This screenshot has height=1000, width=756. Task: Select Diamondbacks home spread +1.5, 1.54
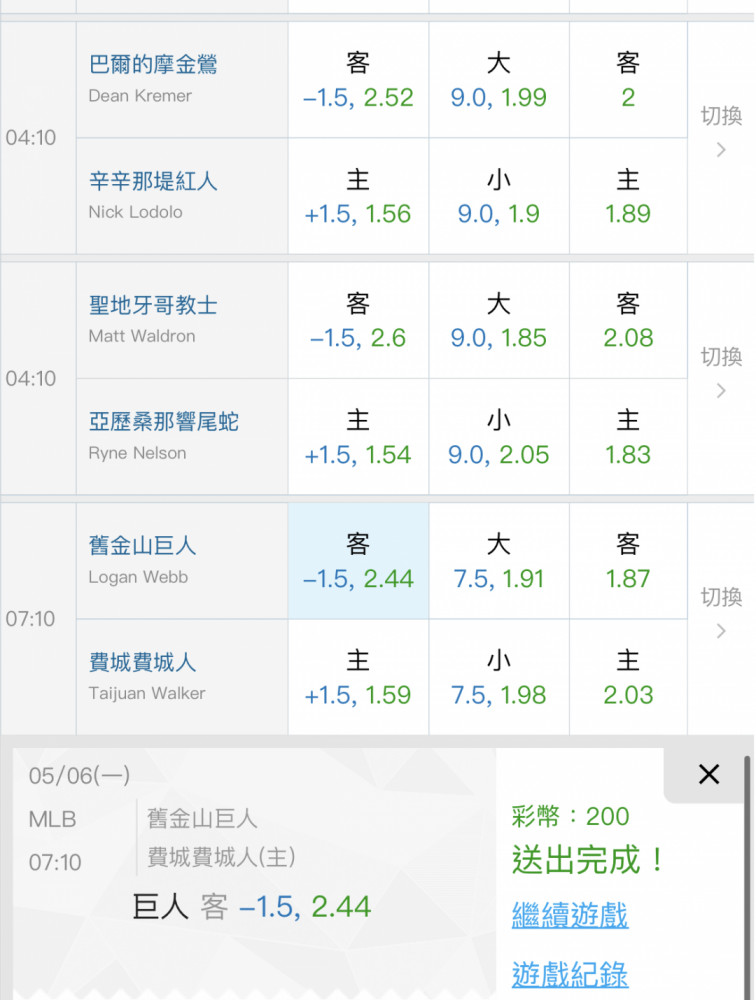pos(358,437)
